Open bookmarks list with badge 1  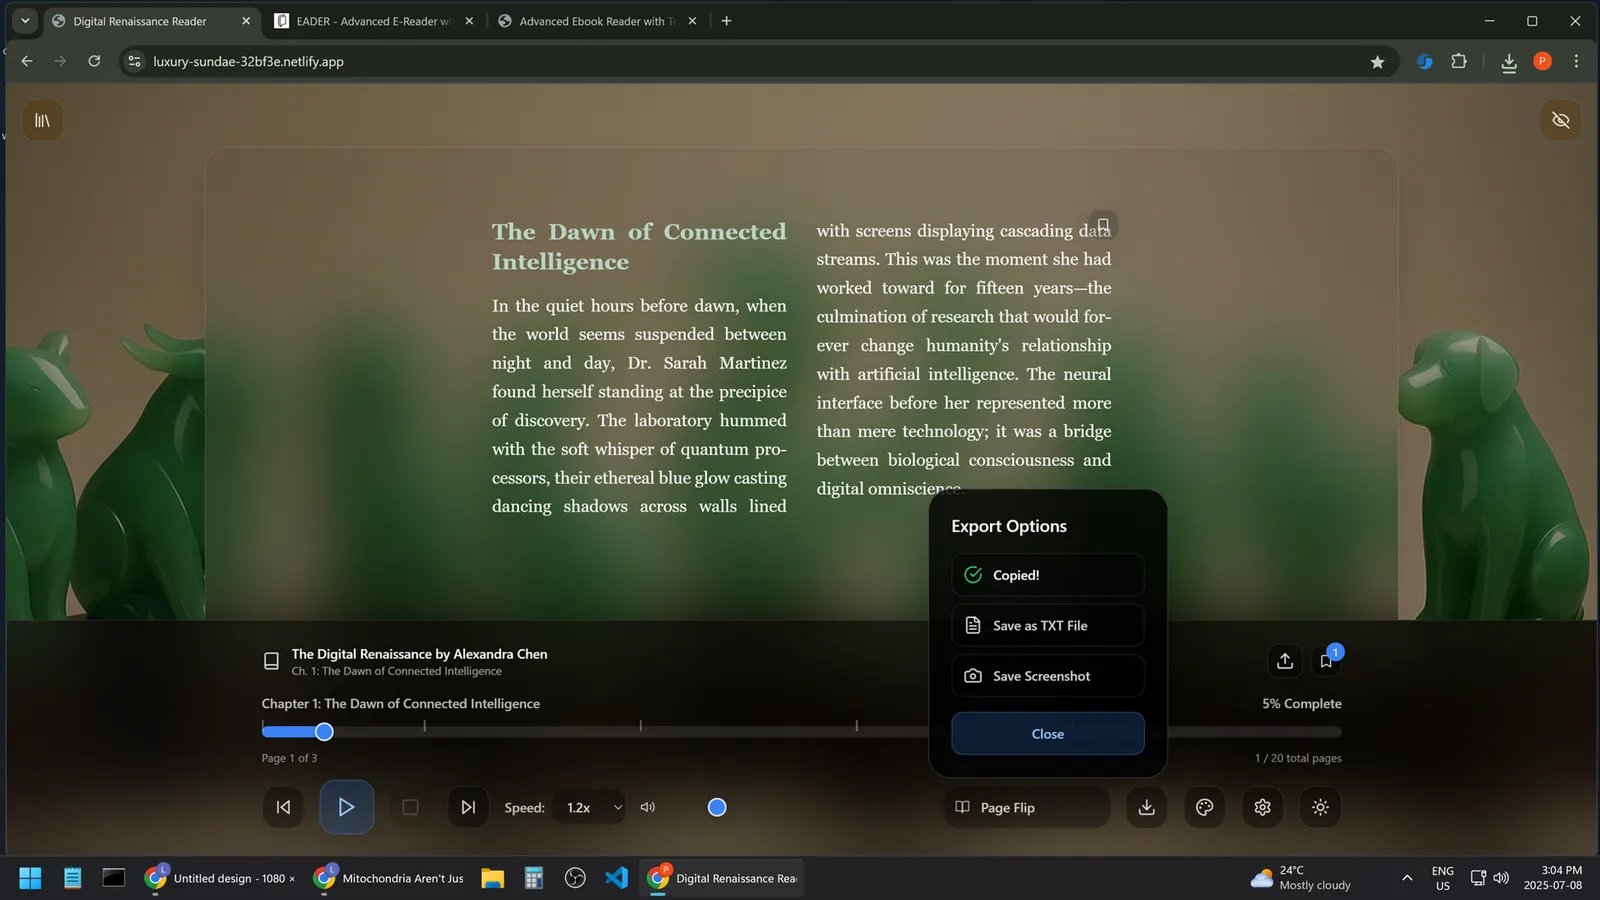tap(1326, 660)
